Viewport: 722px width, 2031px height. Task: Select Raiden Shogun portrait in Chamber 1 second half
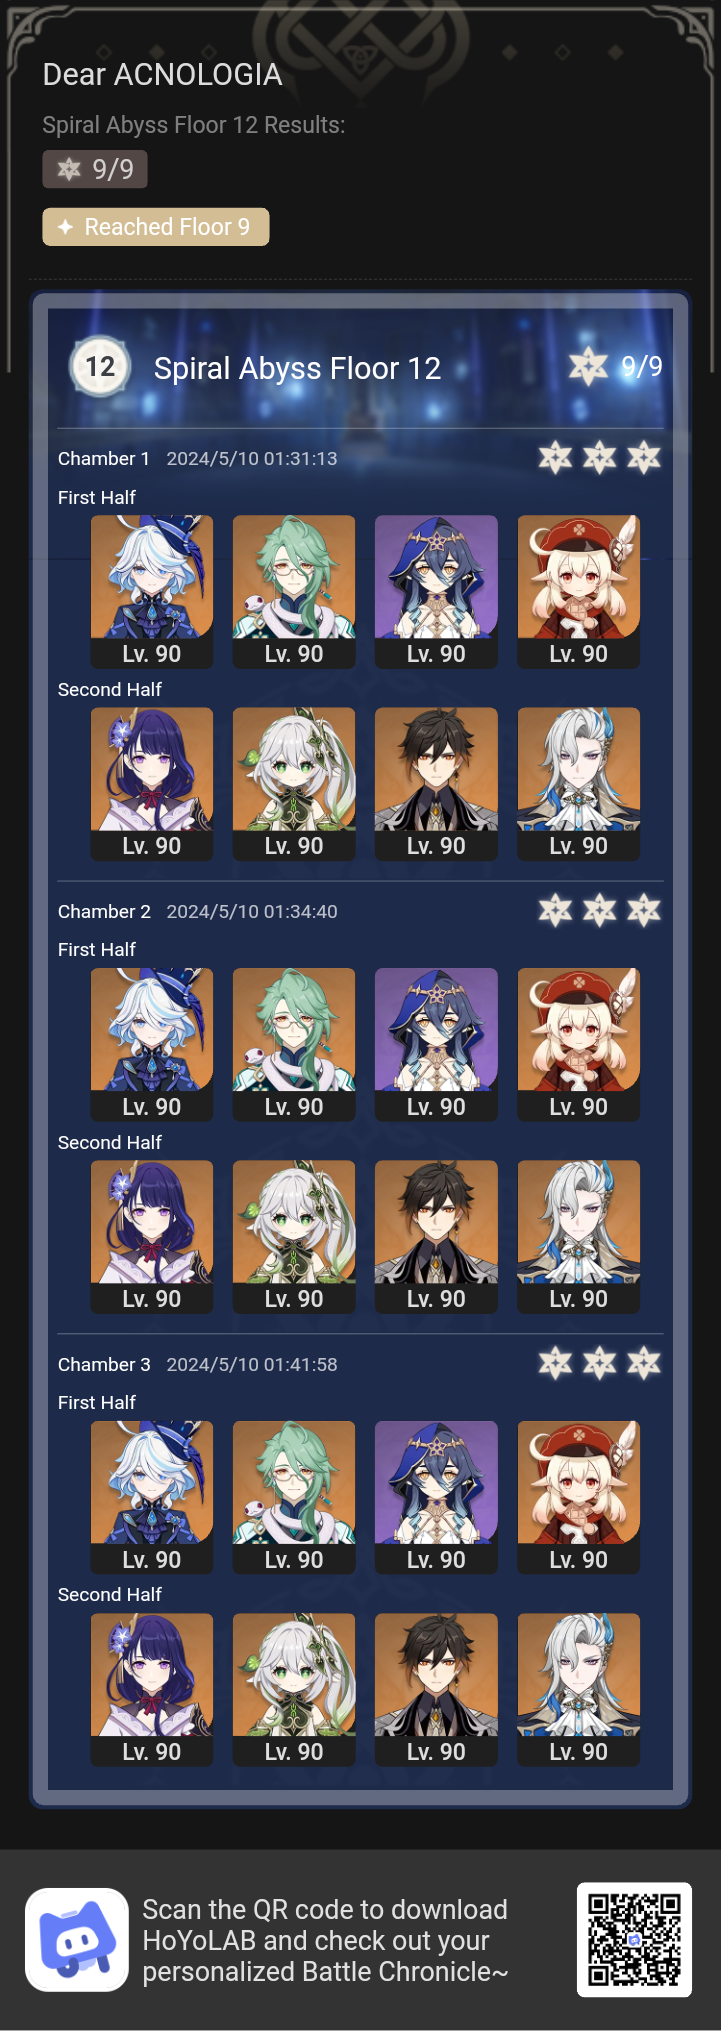pyautogui.click(x=152, y=784)
